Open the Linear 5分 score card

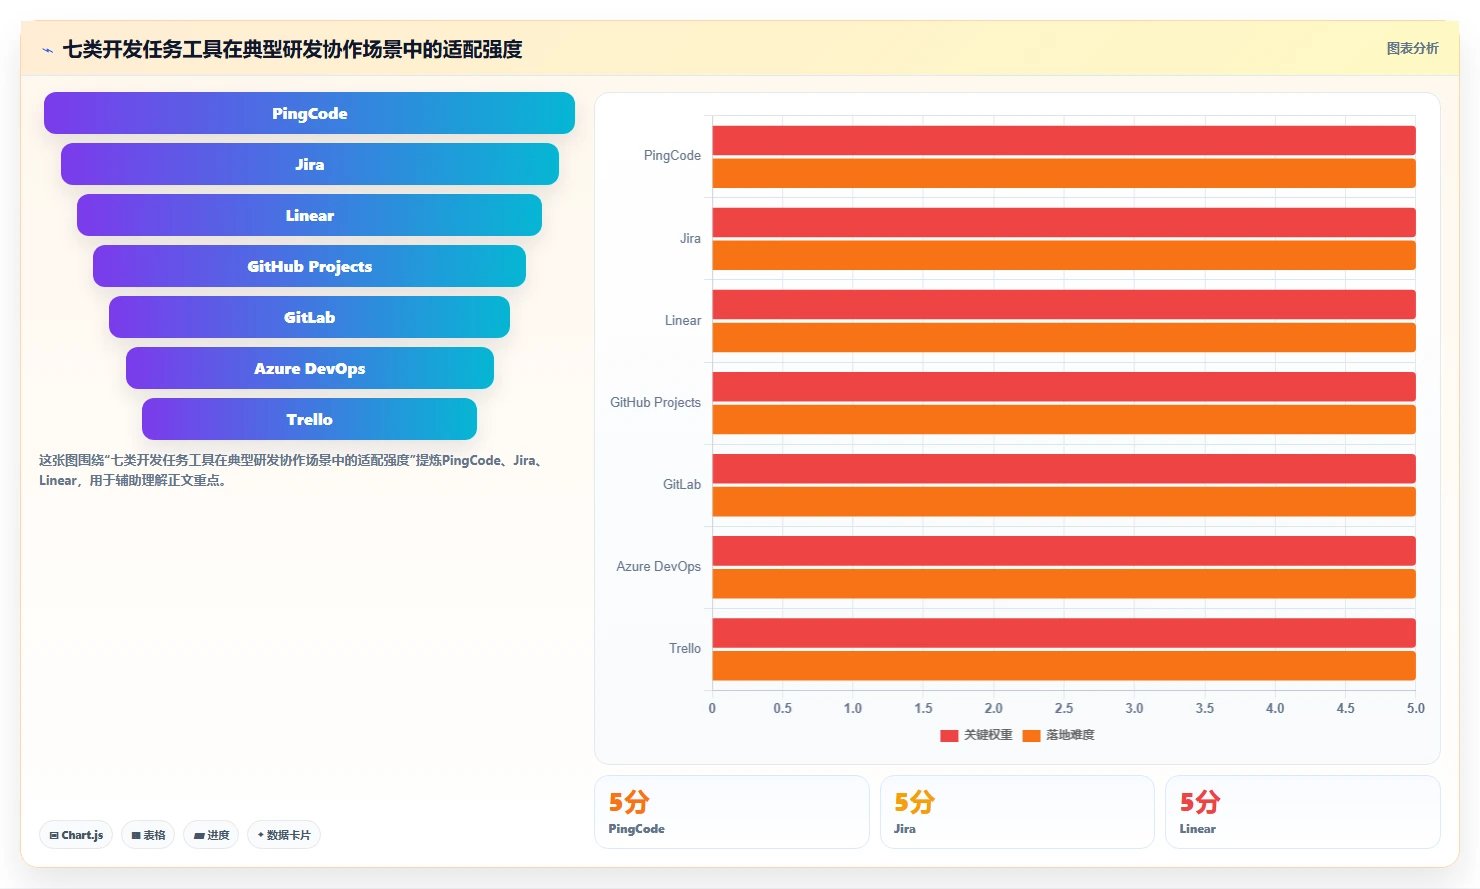click(x=1302, y=812)
